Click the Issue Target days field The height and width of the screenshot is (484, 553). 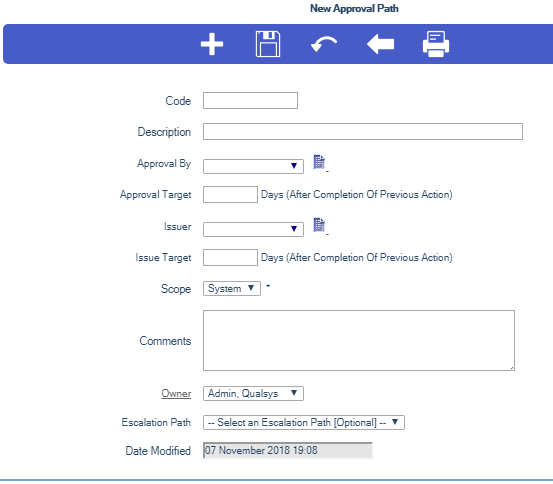coord(230,258)
